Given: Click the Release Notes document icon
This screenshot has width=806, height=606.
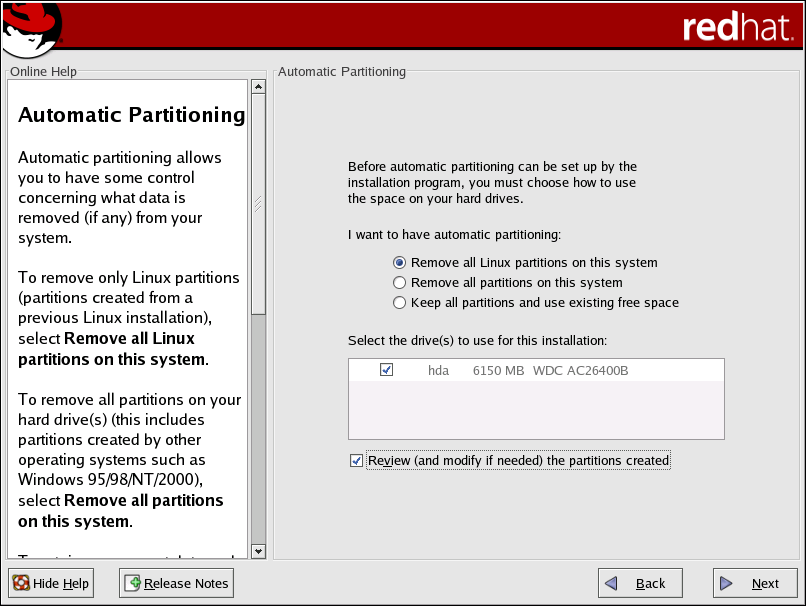Looking at the screenshot, I should (132, 583).
